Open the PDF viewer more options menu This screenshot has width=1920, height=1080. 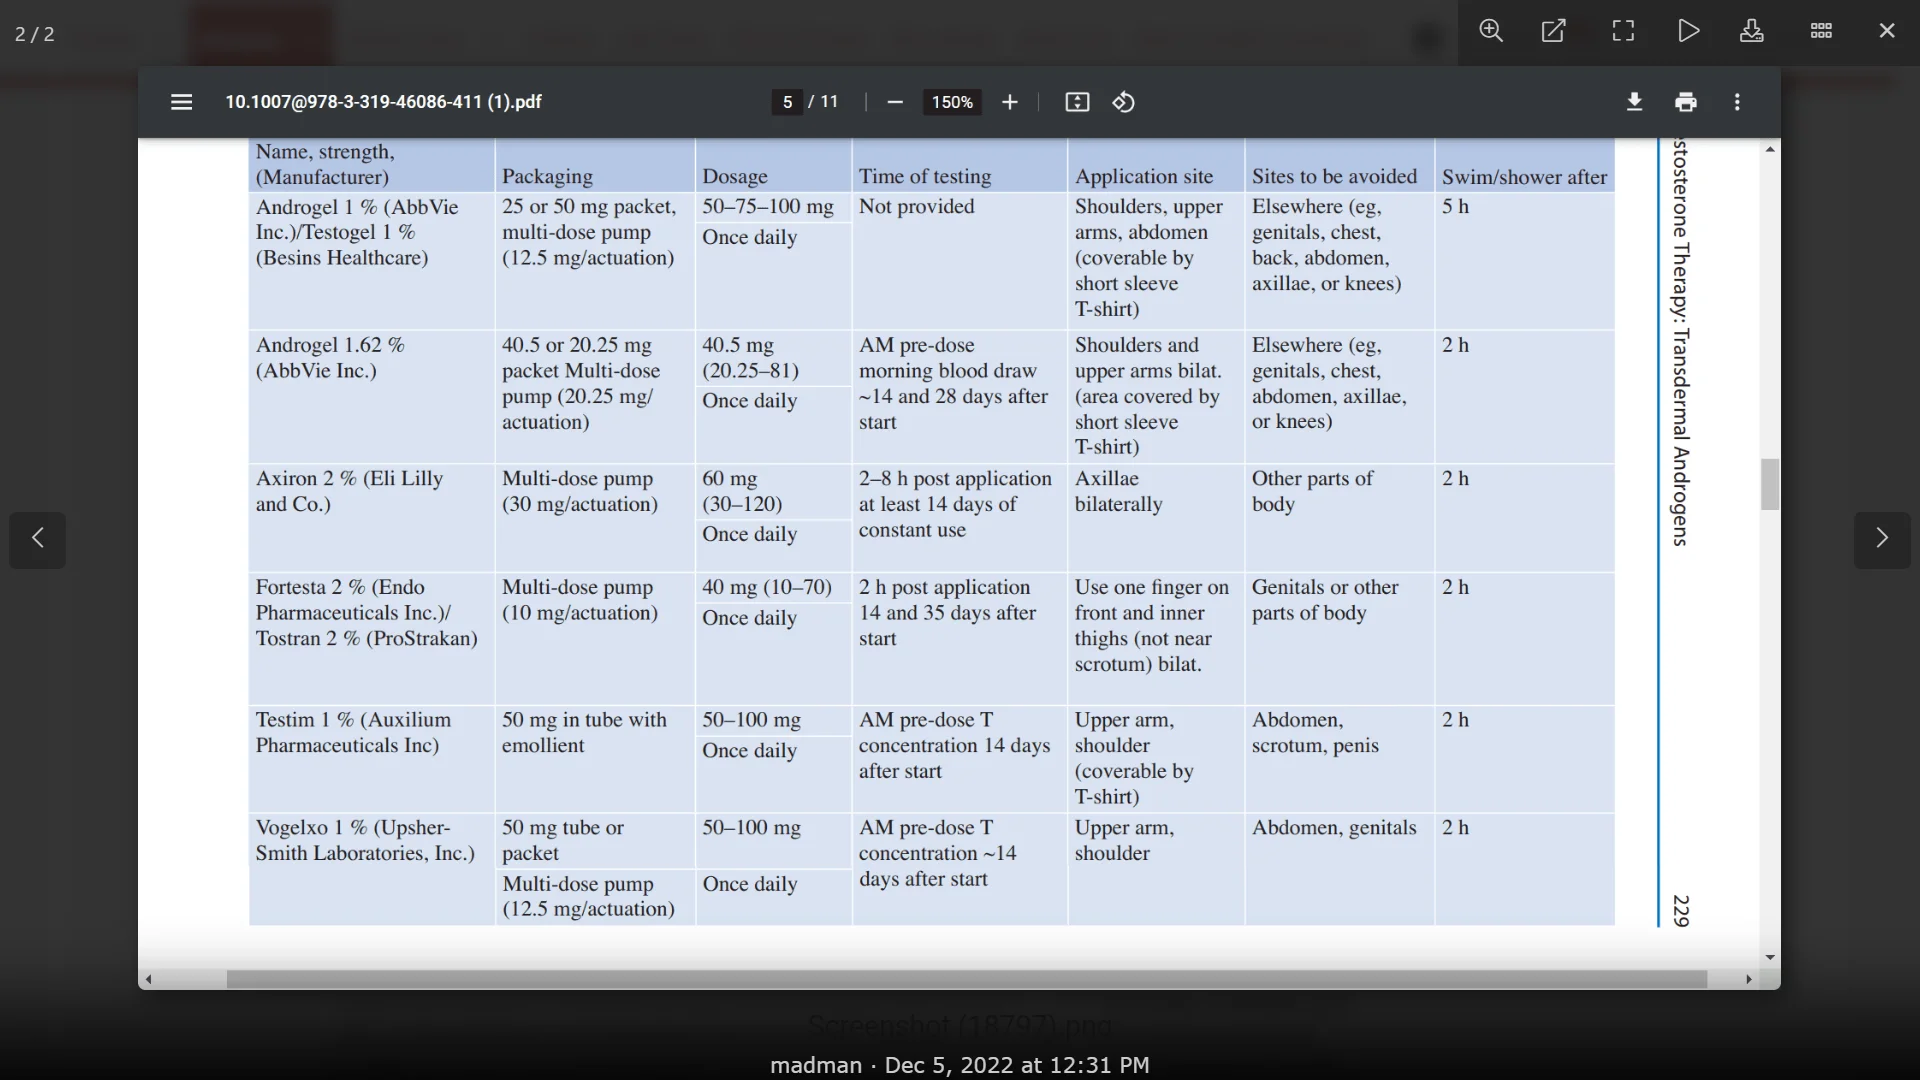(1737, 102)
